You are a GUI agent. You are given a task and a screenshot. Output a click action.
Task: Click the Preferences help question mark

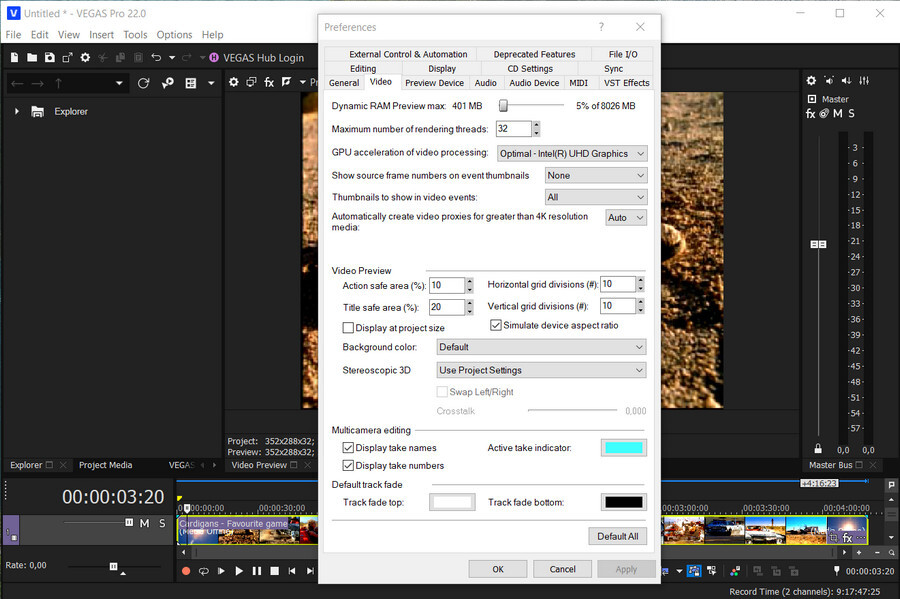(x=601, y=27)
